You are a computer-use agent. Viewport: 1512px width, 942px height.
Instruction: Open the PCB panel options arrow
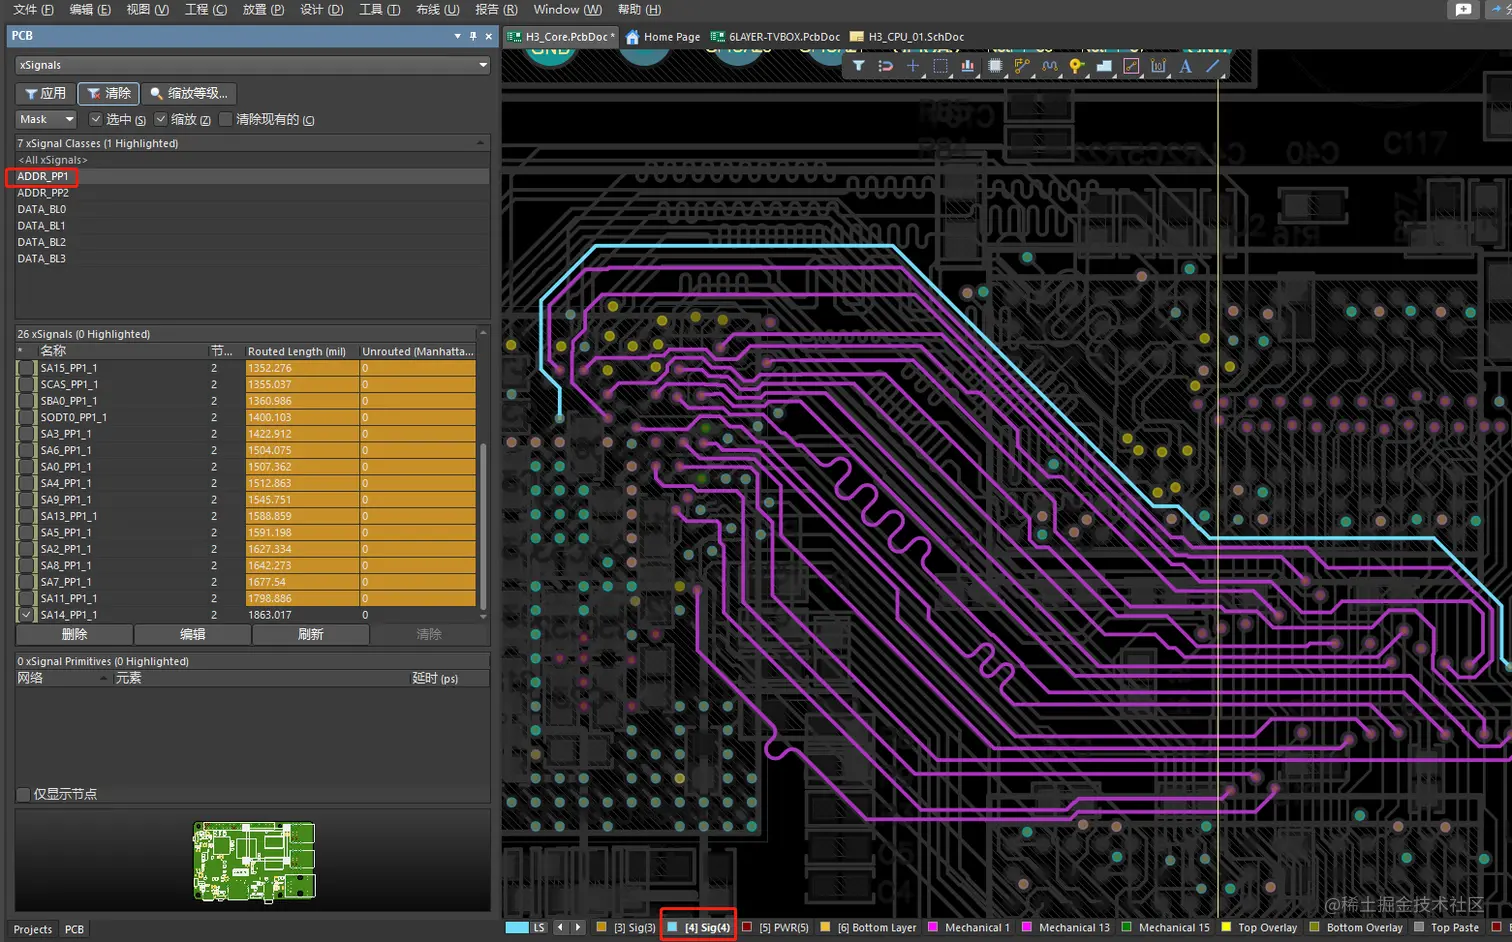coord(457,36)
